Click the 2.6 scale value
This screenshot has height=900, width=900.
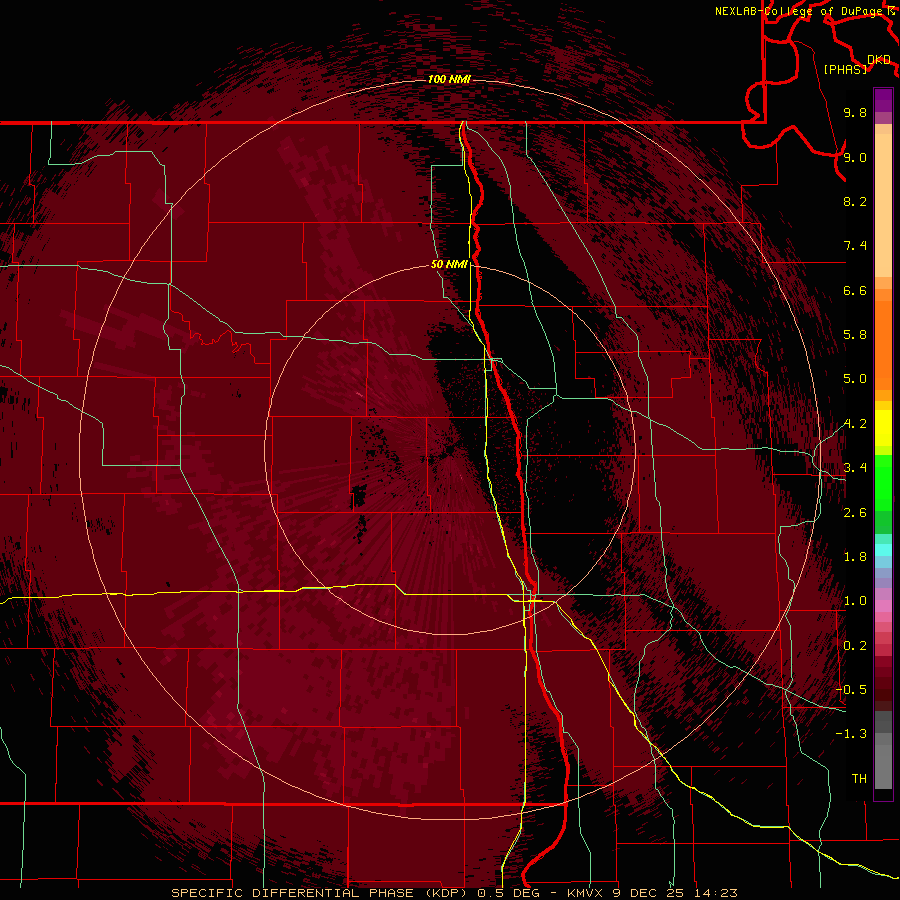tap(855, 513)
